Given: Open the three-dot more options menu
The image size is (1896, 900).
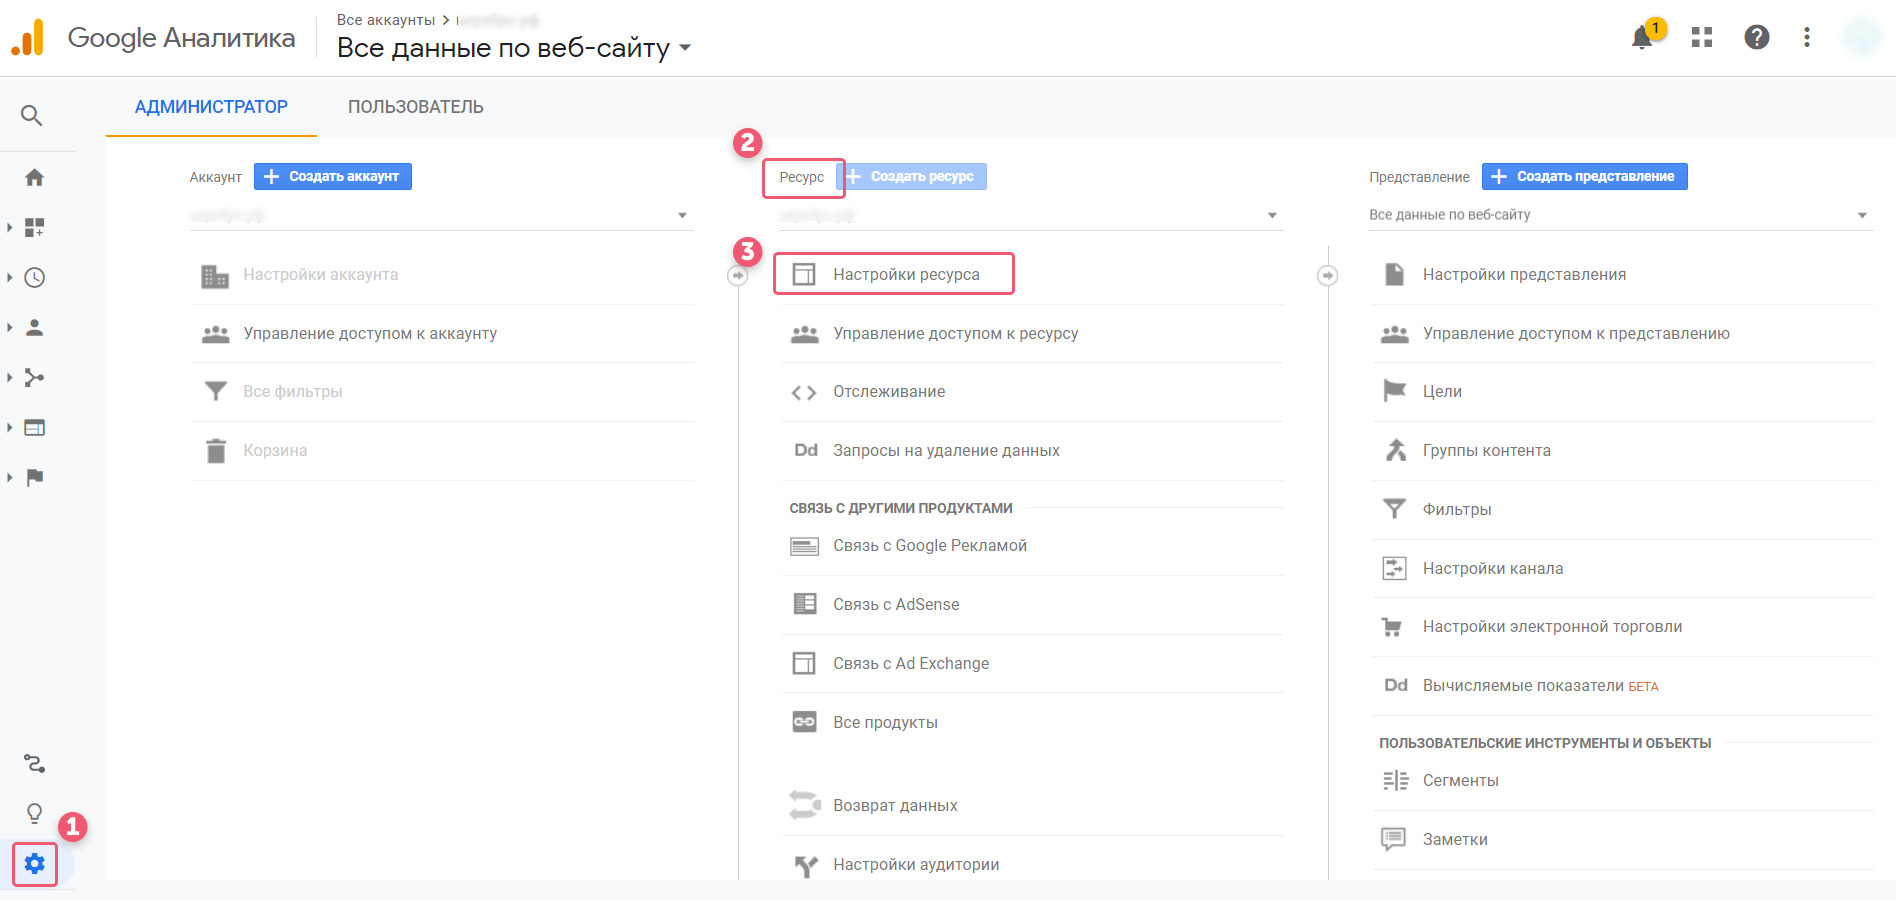Looking at the screenshot, I should point(1806,37).
